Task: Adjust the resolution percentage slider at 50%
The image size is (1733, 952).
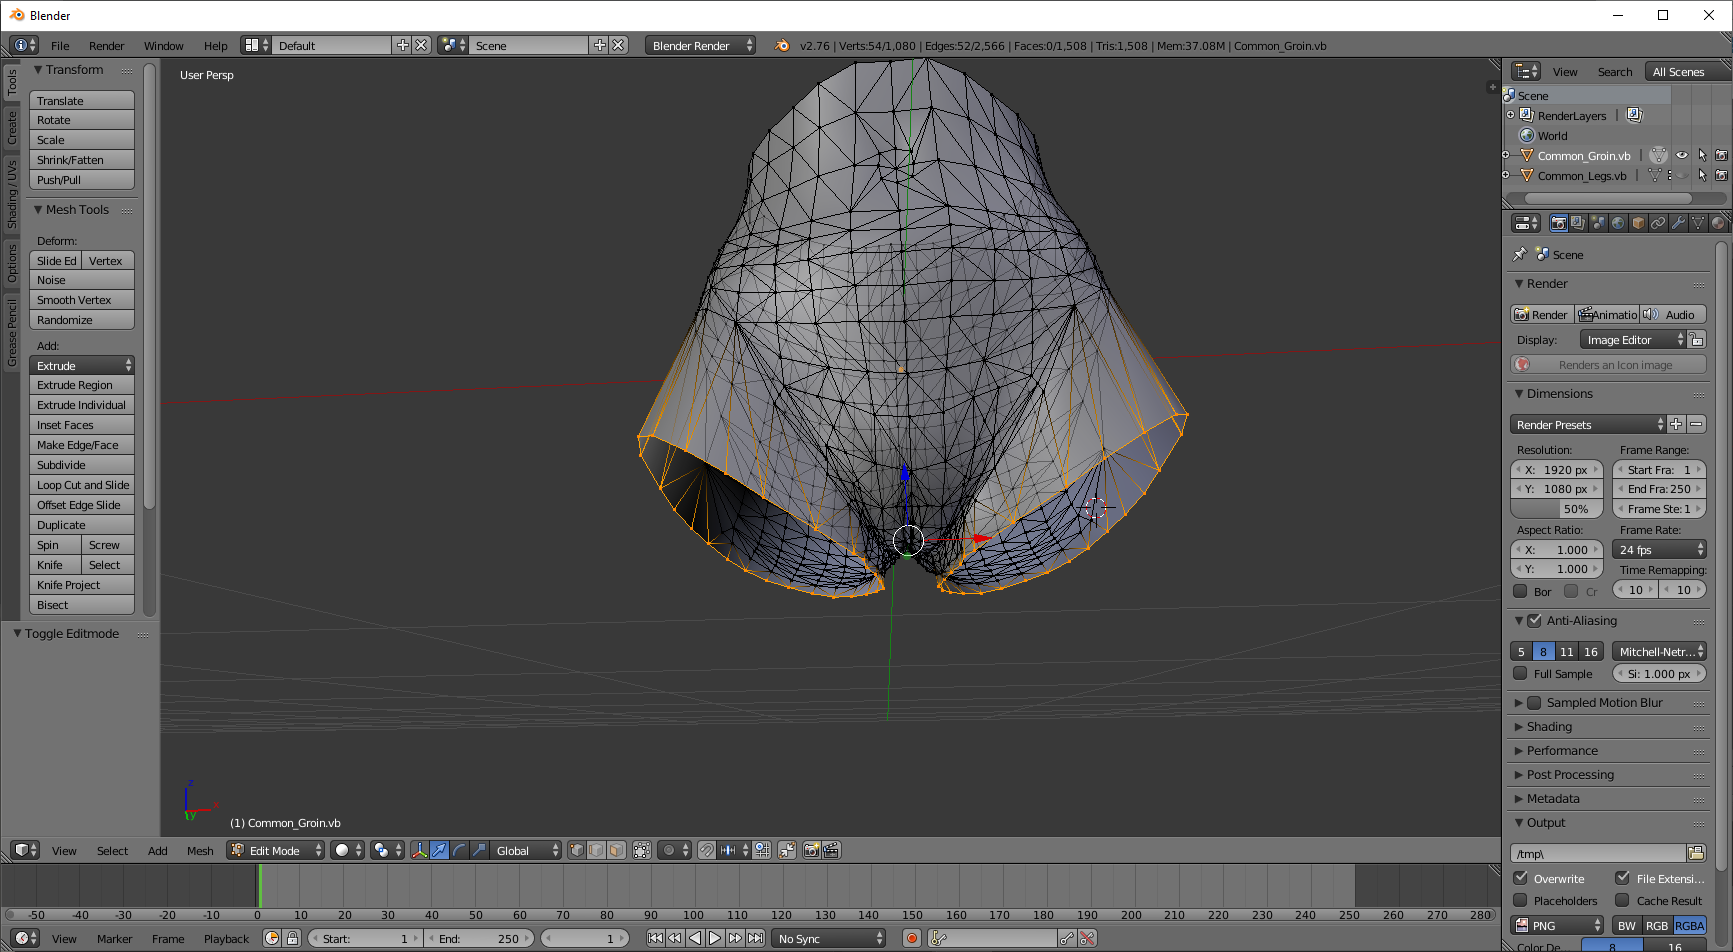Action: (x=1557, y=509)
